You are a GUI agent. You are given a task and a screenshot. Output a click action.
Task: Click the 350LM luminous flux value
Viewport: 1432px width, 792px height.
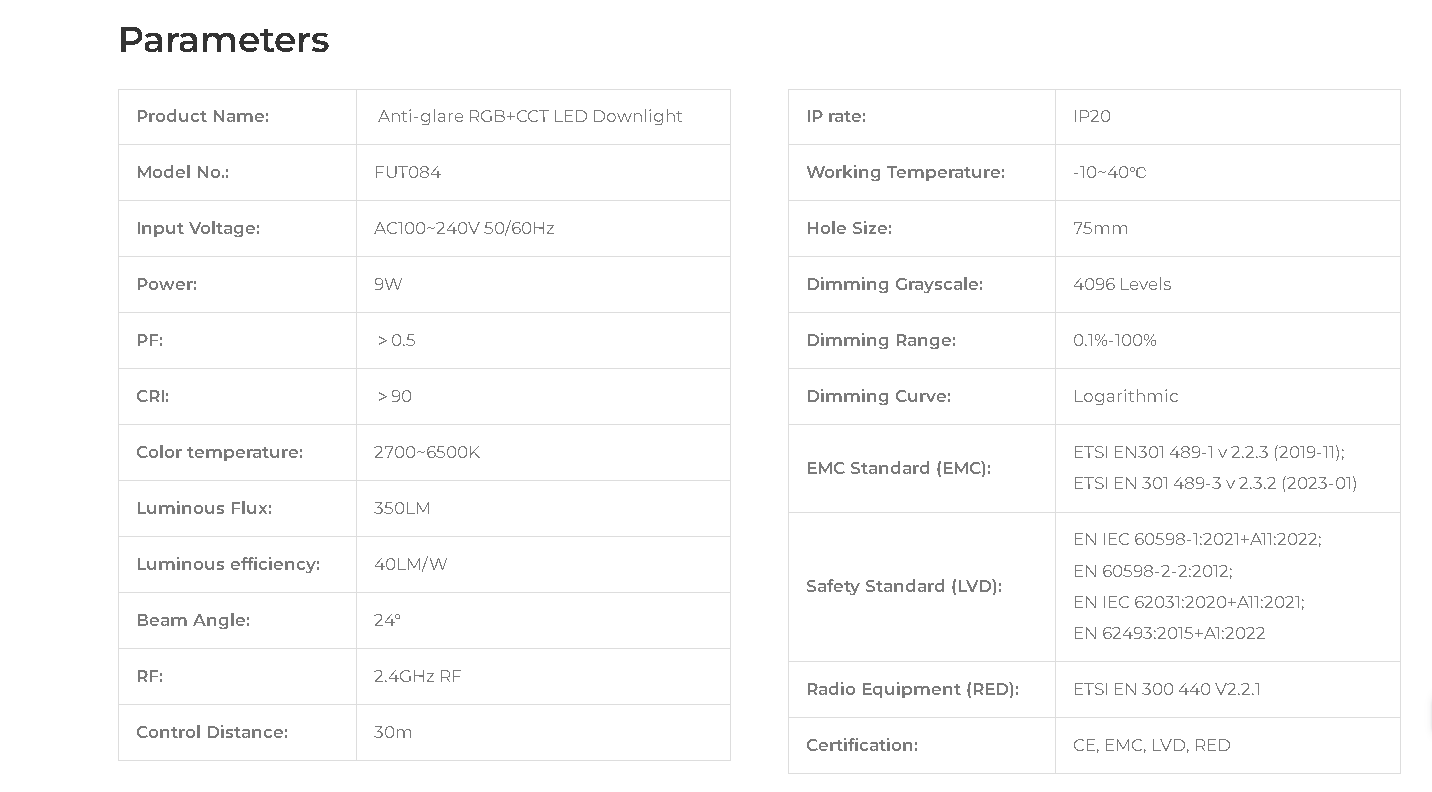402,508
